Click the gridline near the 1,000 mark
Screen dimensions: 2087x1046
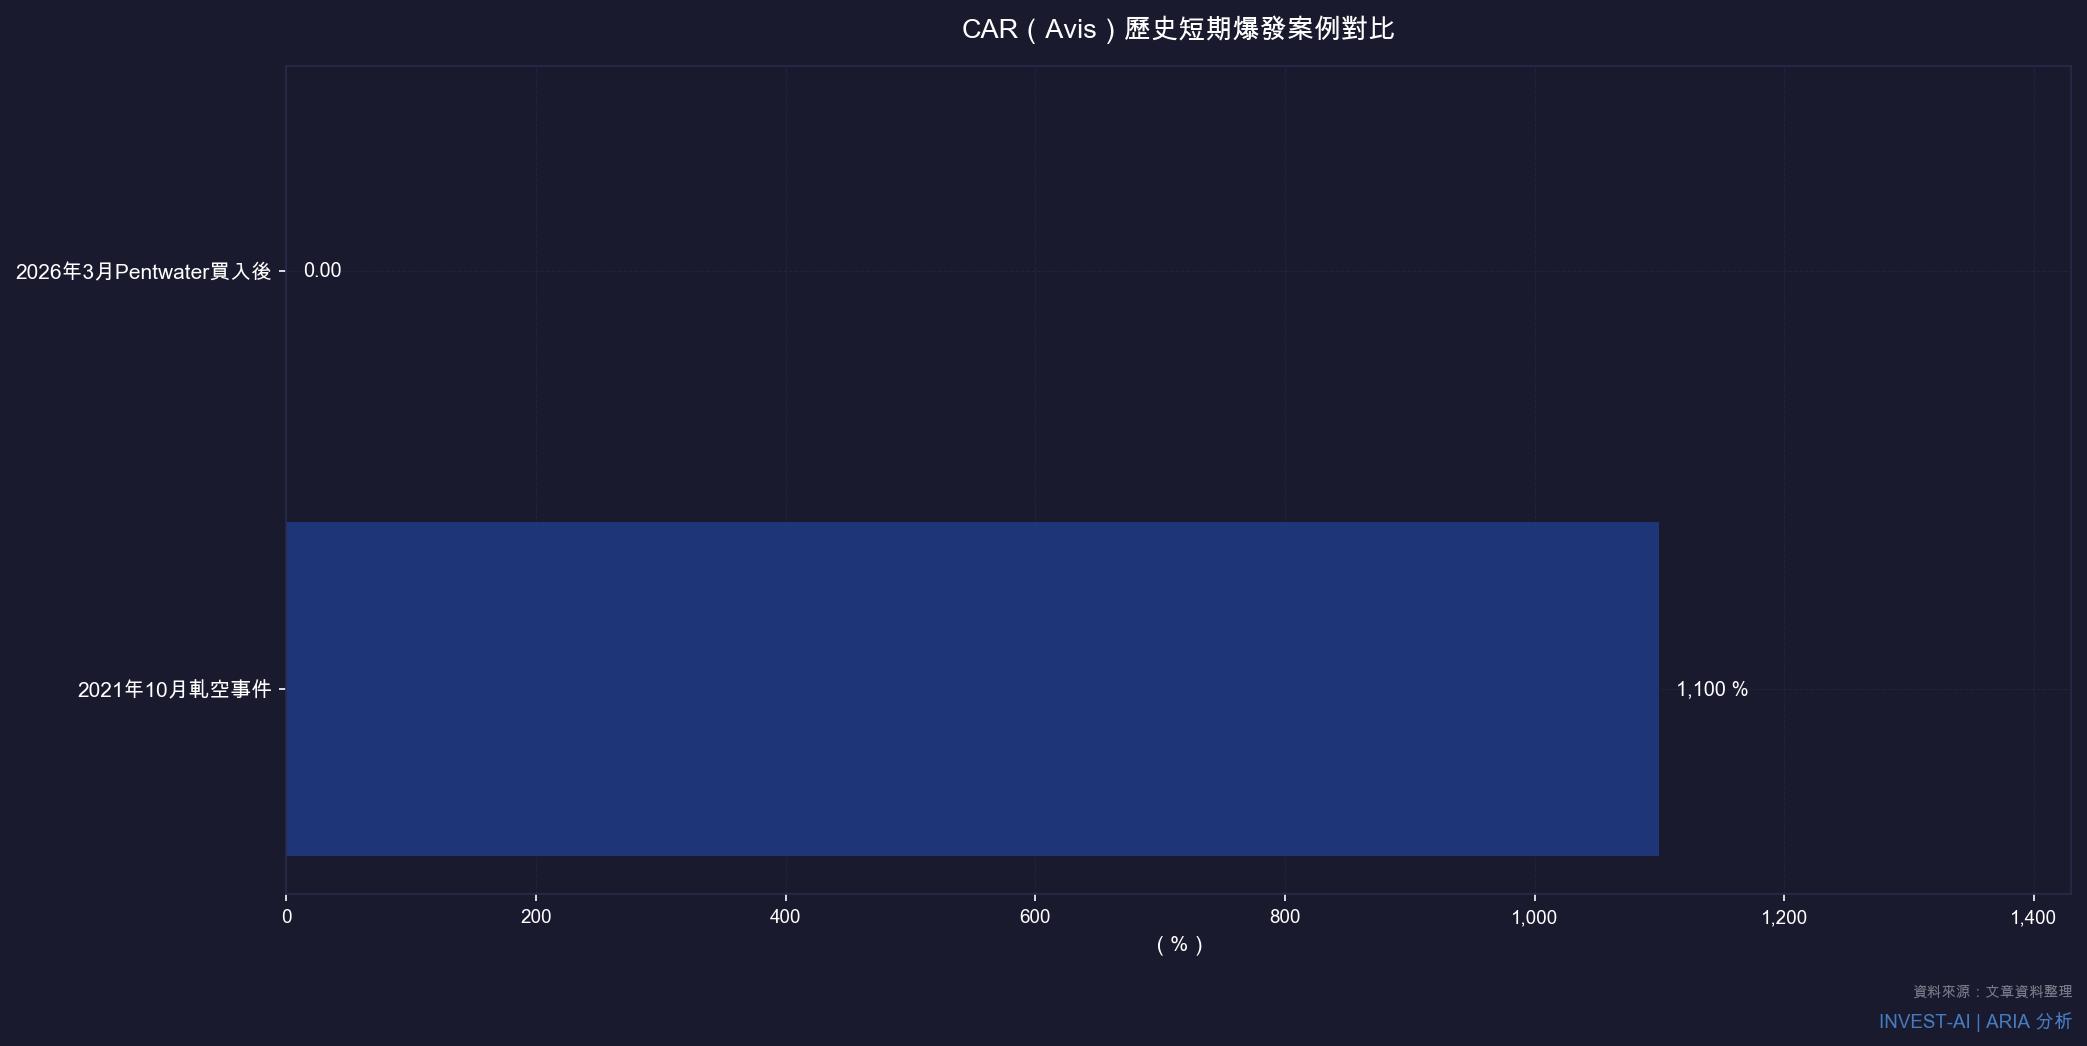coord(1534,400)
